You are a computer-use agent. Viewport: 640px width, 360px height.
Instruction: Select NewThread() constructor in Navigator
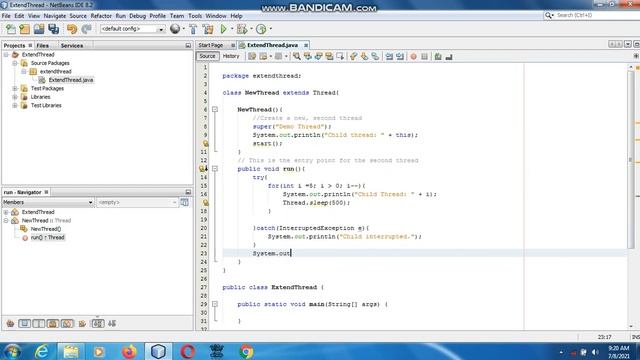tap(46, 229)
